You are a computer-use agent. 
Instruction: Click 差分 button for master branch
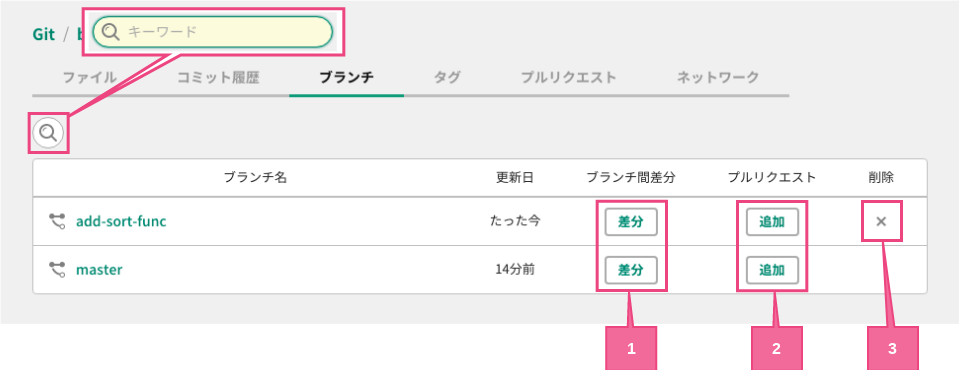coord(631,270)
